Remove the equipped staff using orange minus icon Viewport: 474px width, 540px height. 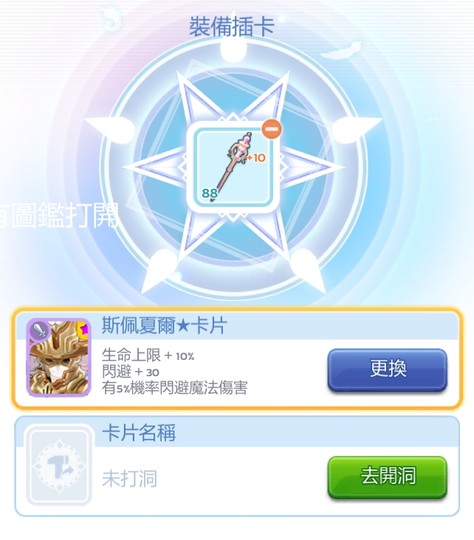point(272,129)
